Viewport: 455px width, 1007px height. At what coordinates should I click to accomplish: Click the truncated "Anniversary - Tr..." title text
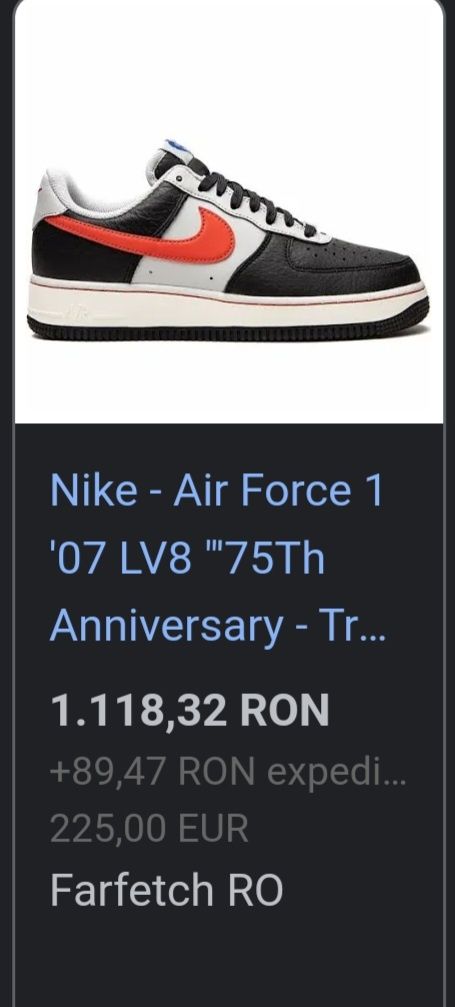(x=219, y=626)
